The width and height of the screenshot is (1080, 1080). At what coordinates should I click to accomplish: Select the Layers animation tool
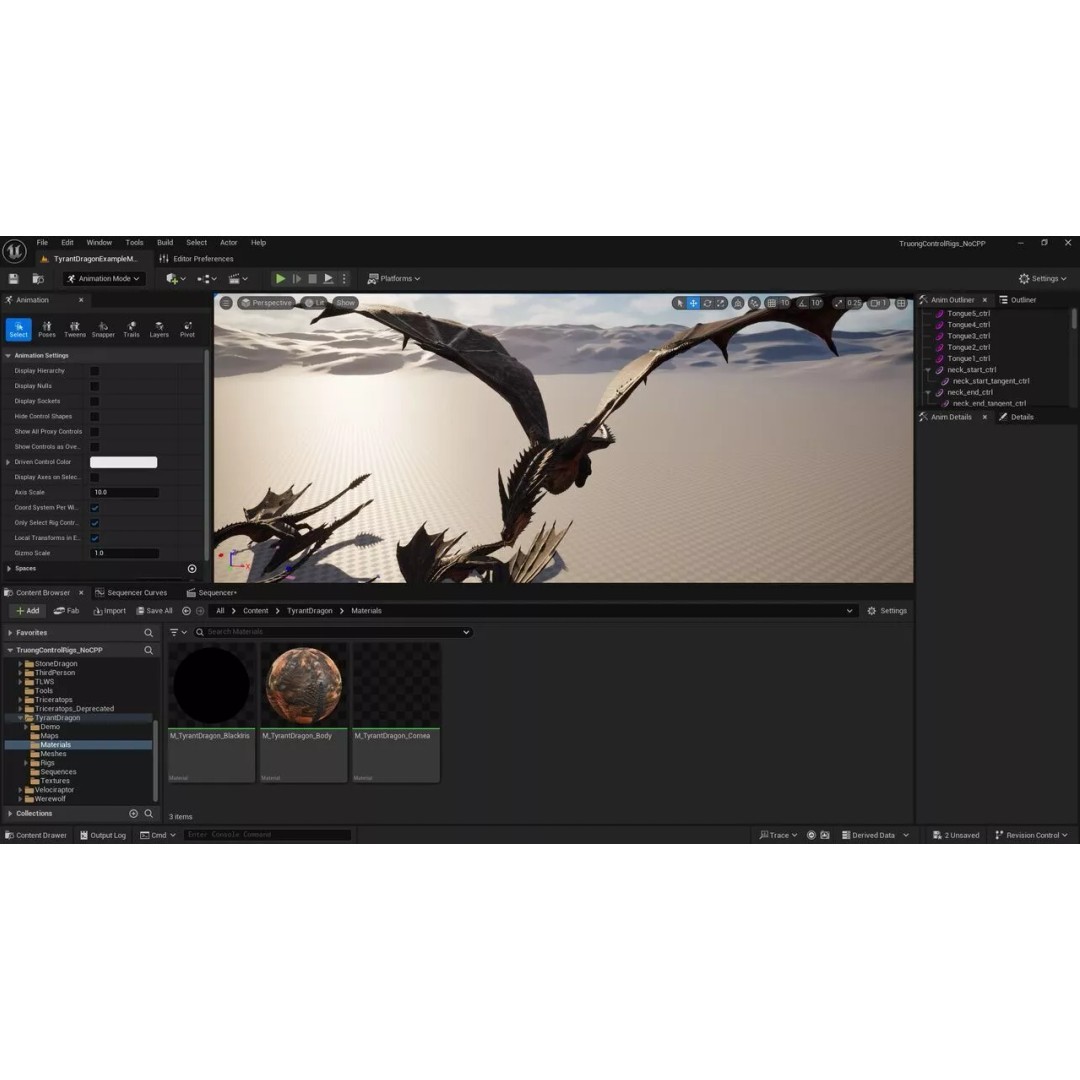point(159,329)
